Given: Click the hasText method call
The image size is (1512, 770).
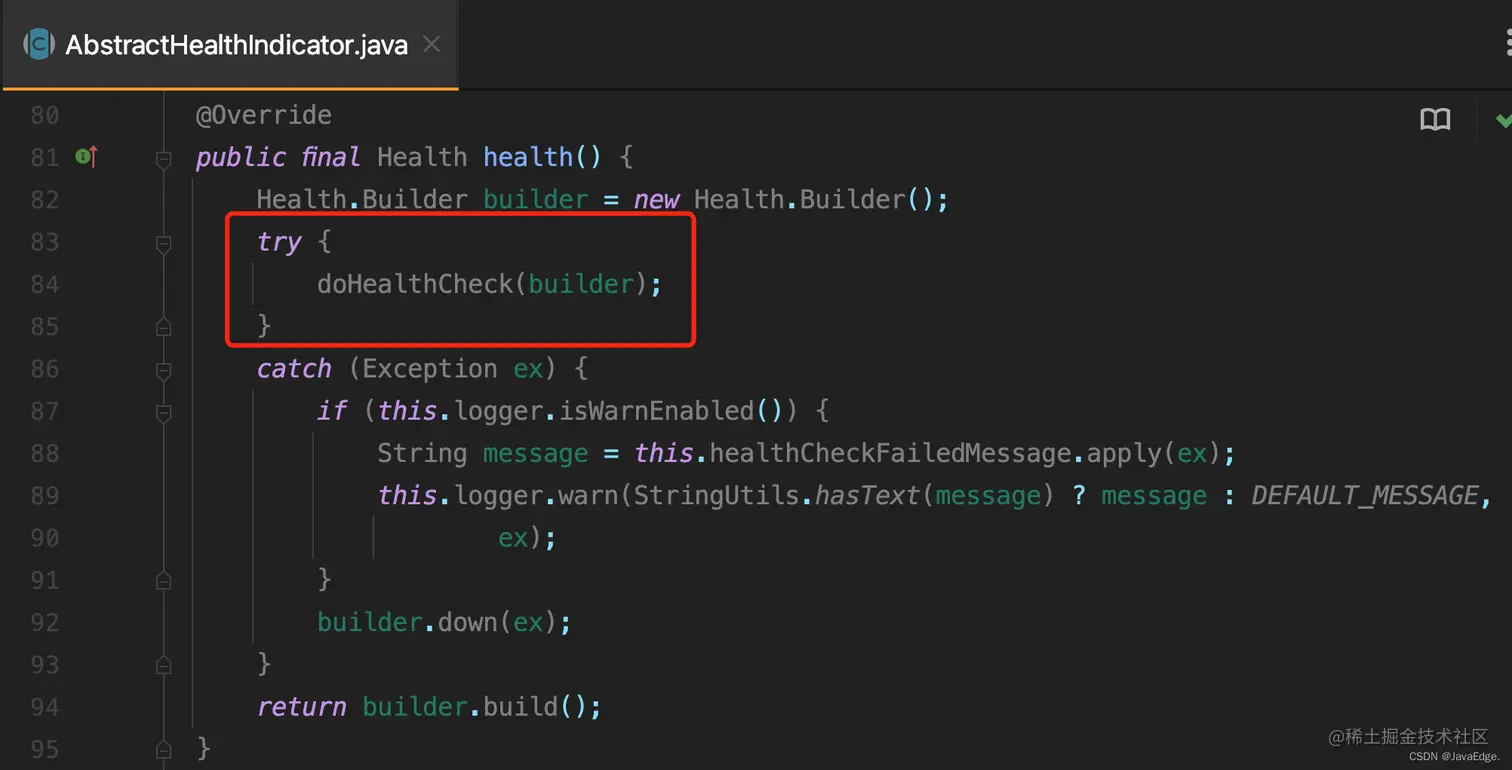Looking at the screenshot, I should tap(867, 495).
